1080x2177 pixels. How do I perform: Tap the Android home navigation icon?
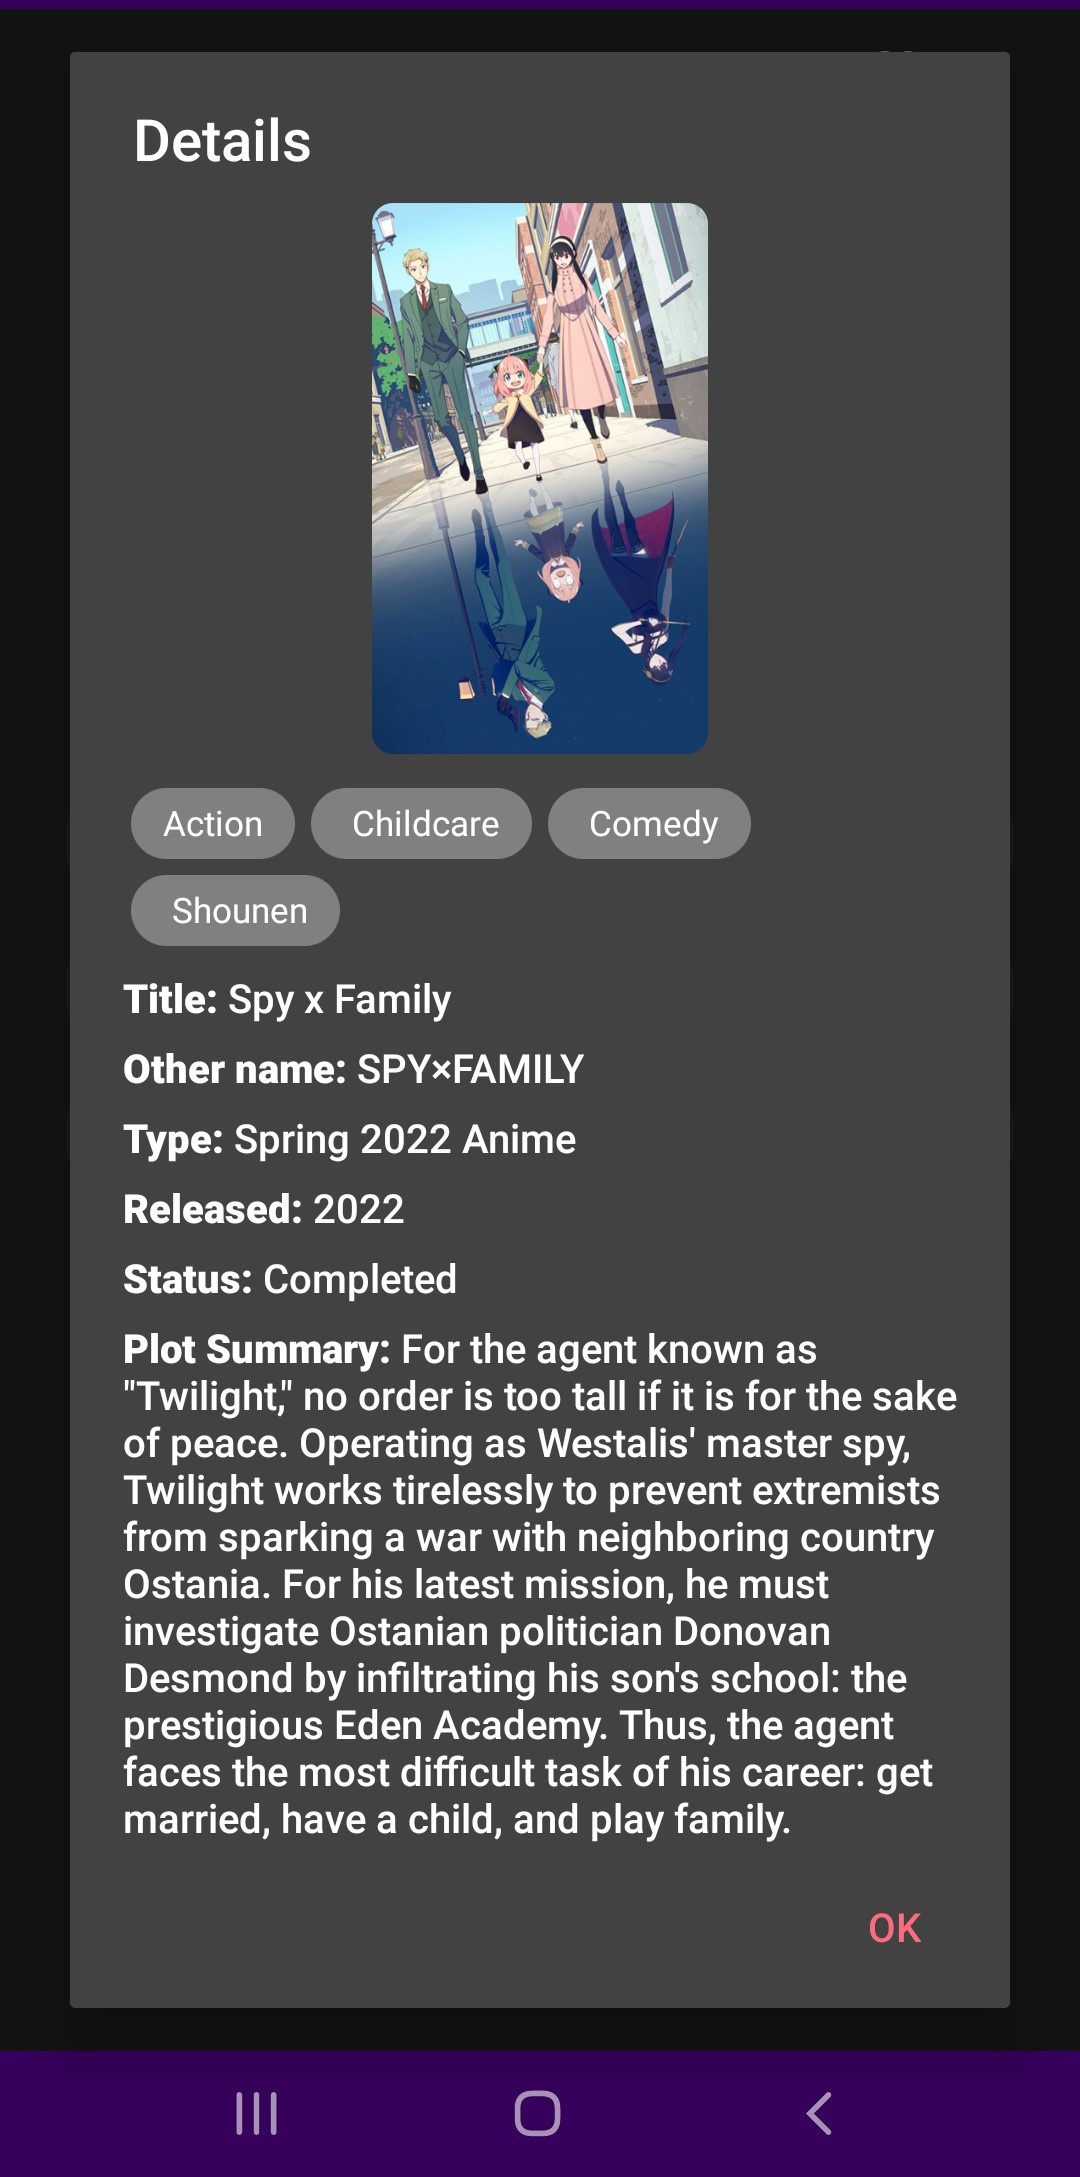coord(537,2113)
